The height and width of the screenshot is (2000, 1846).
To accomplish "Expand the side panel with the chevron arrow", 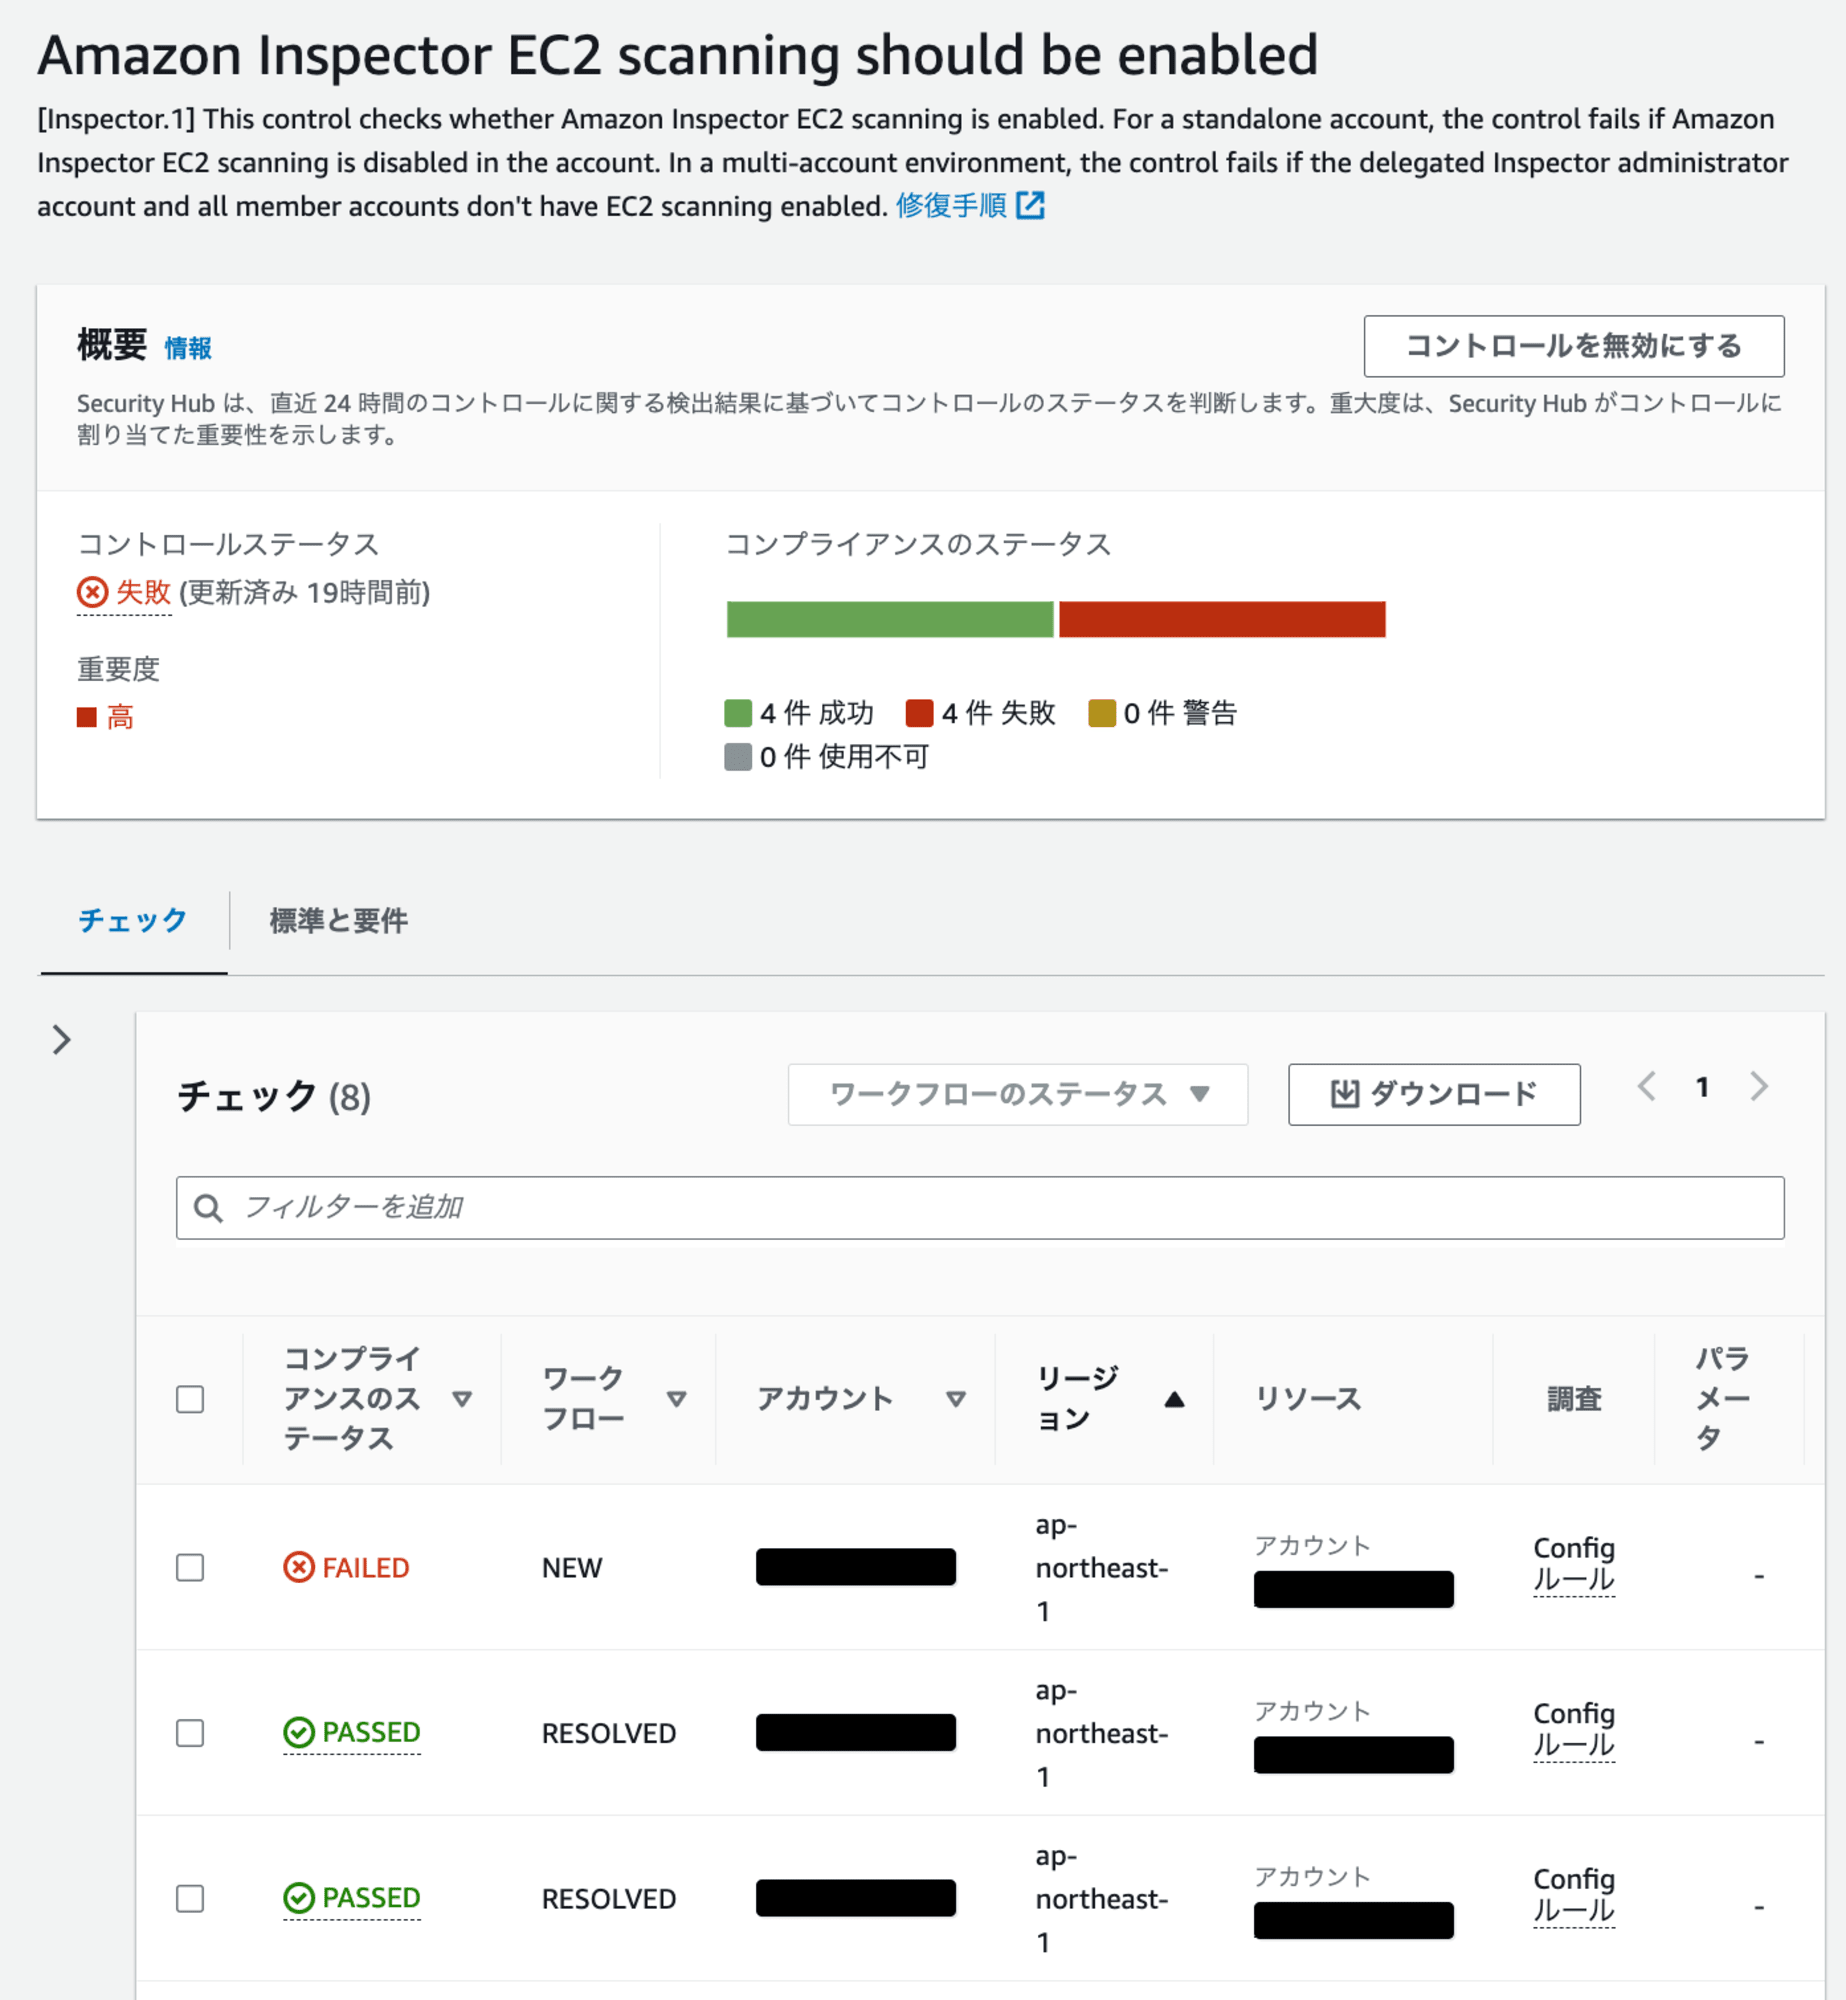I will pyautogui.click(x=62, y=1040).
